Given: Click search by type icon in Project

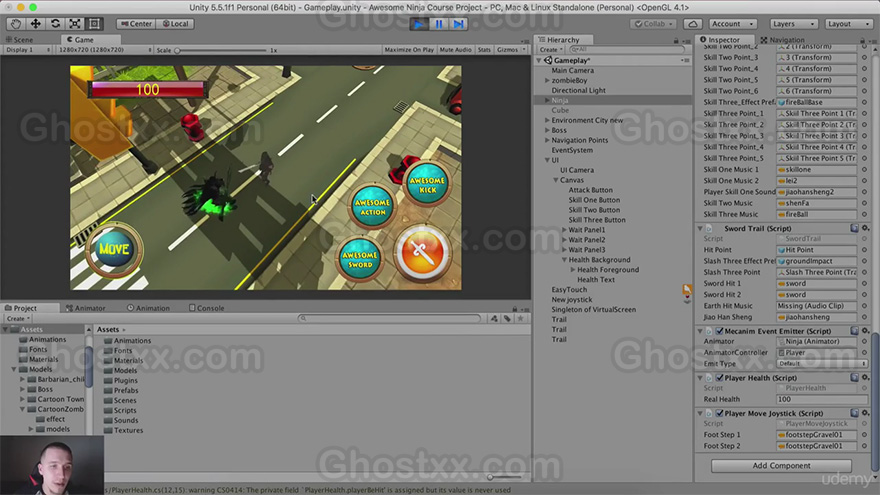Looking at the screenshot, I should pyautogui.click(x=494, y=318).
